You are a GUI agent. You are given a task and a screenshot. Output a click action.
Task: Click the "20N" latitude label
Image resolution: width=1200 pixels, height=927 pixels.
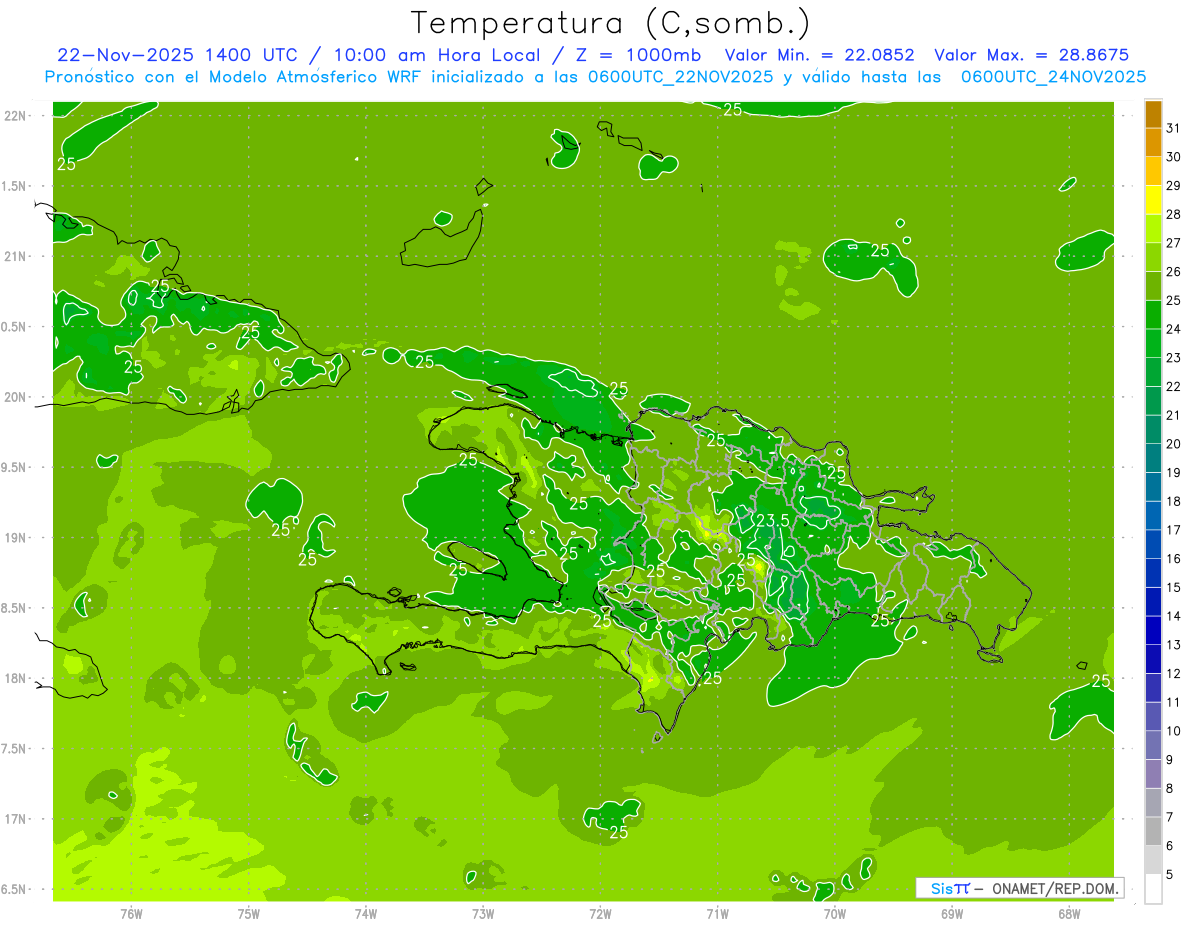[x=15, y=397]
